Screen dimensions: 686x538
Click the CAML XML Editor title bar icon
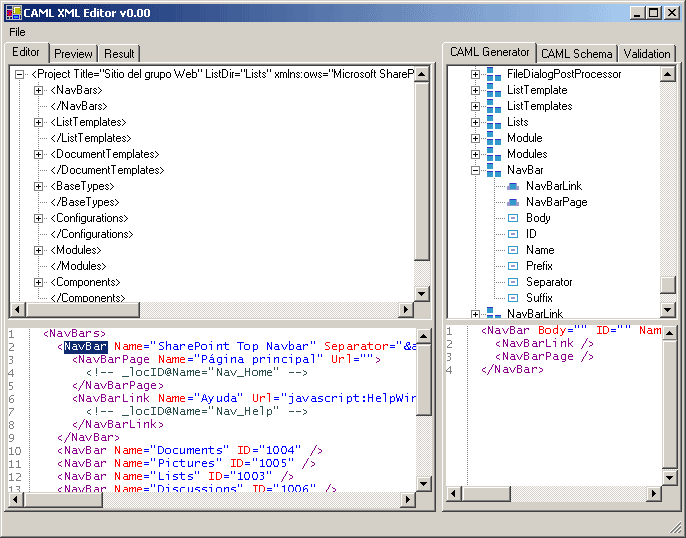coord(14,13)
